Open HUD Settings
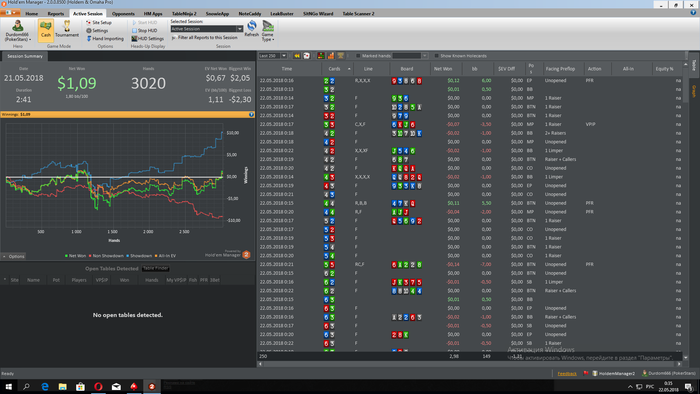The height and width of the screenshot is (394, 700). coord(147,39)
